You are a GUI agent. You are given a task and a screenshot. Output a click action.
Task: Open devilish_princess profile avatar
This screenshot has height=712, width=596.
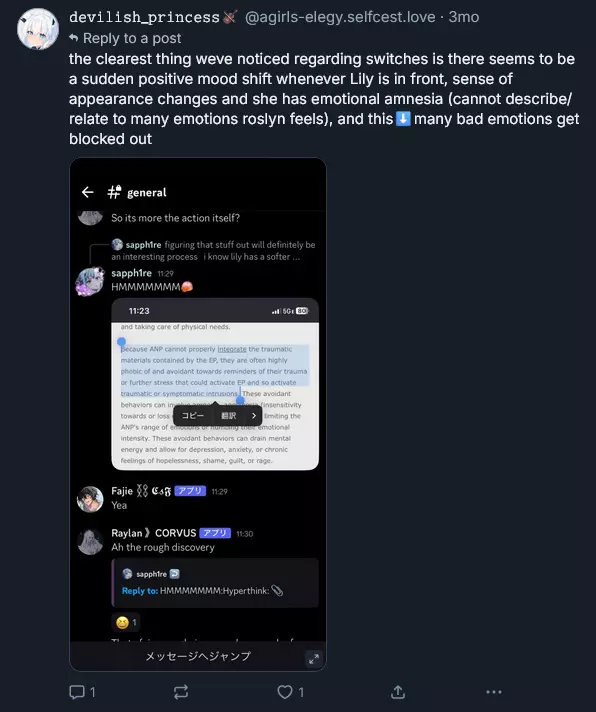(x=38, y=29)
